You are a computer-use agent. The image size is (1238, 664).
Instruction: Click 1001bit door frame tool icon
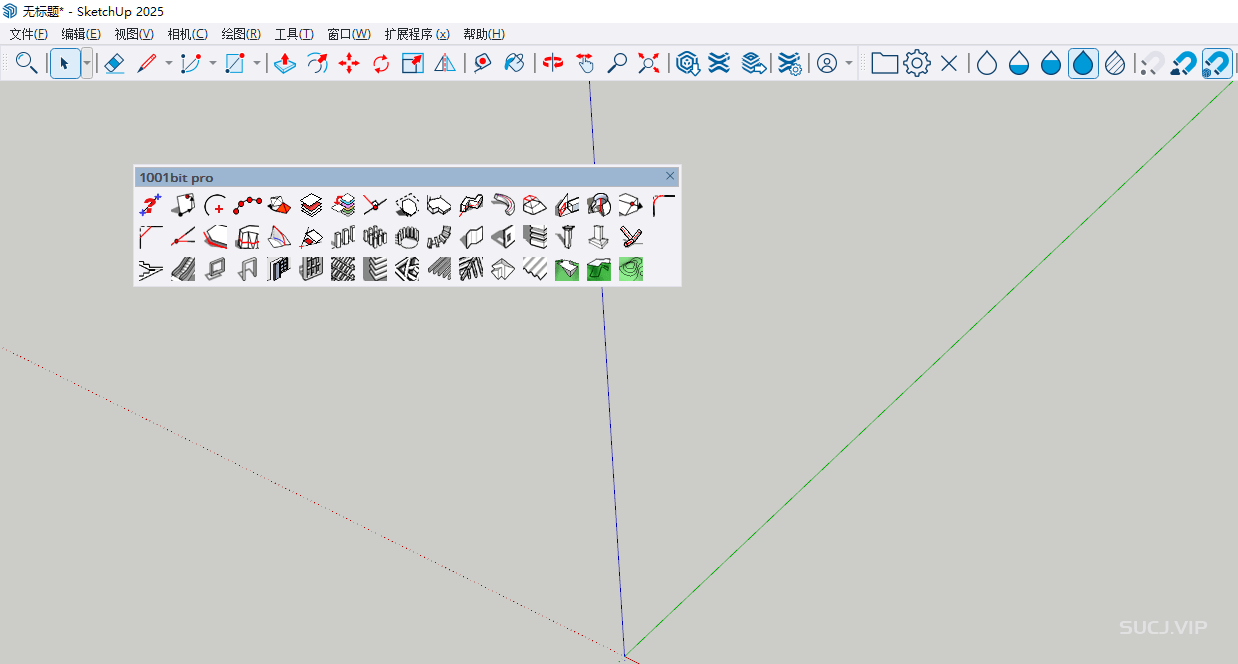click(246, 269)
